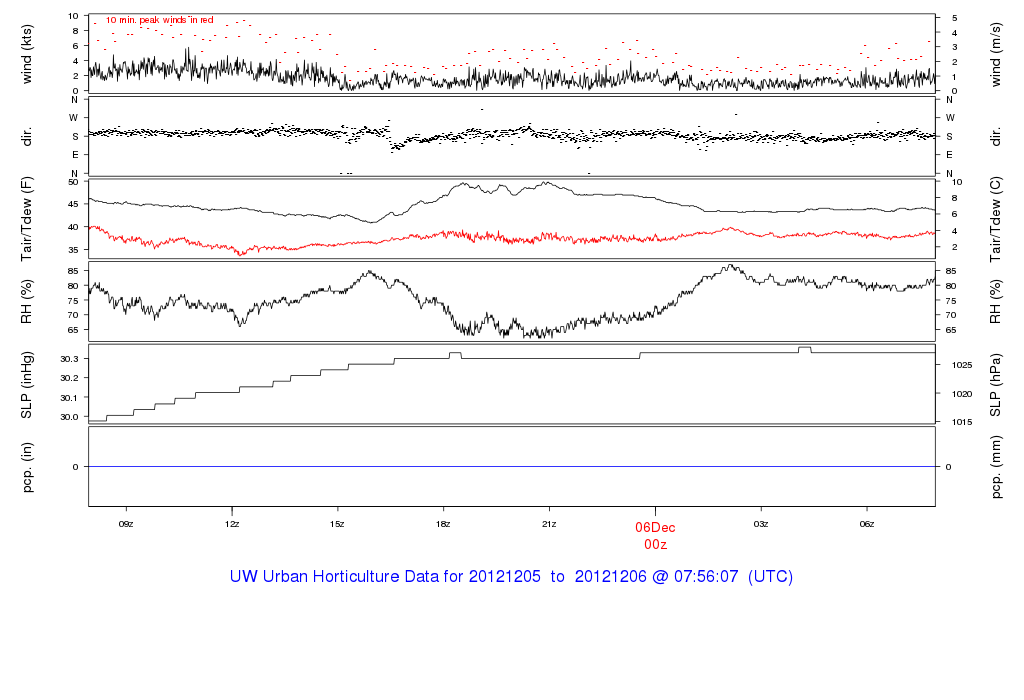
Task: Click the 'Tair/Tdew (C)' axis label
Action: (x=995, y=219)
